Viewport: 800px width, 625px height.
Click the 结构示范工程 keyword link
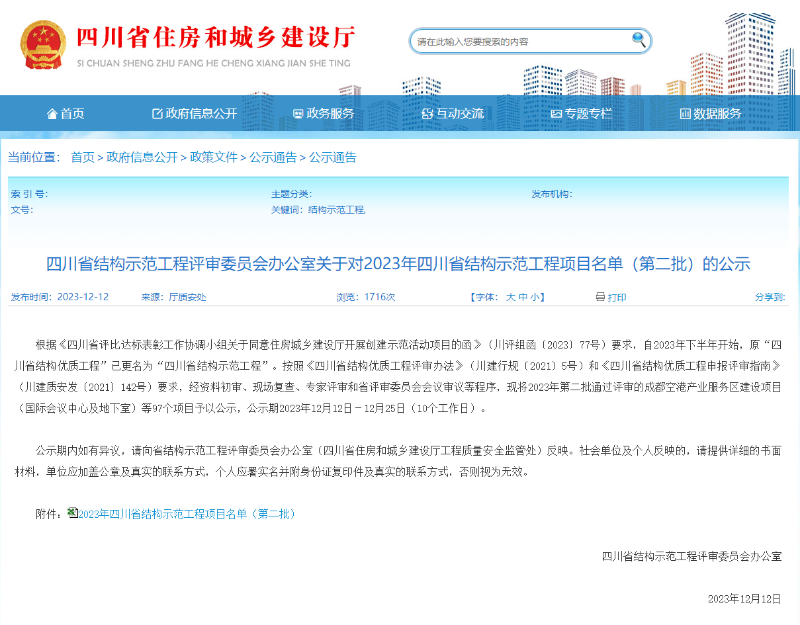point(336,210)
